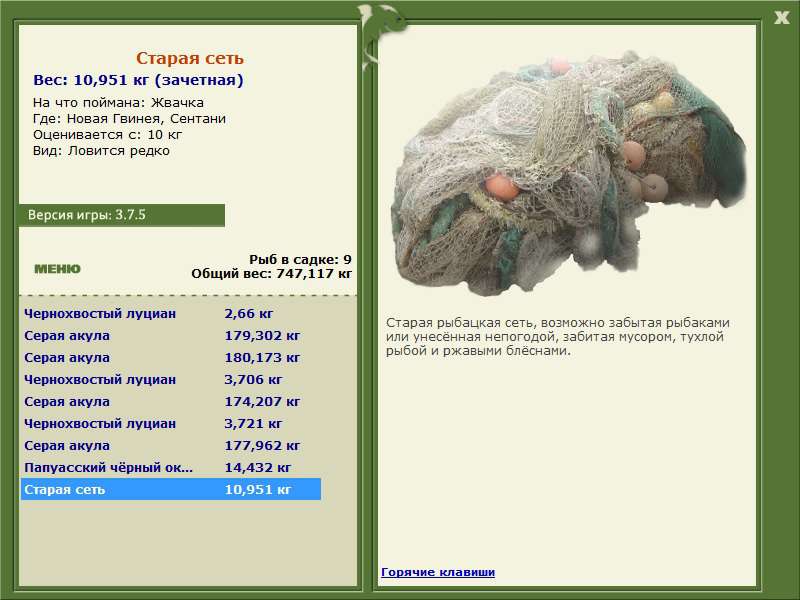The width and height of the screenshot is (800, 600).
Task: Select the Чернохвостый луциан 3,706 кг row
Action: click(x=171, y=380)
